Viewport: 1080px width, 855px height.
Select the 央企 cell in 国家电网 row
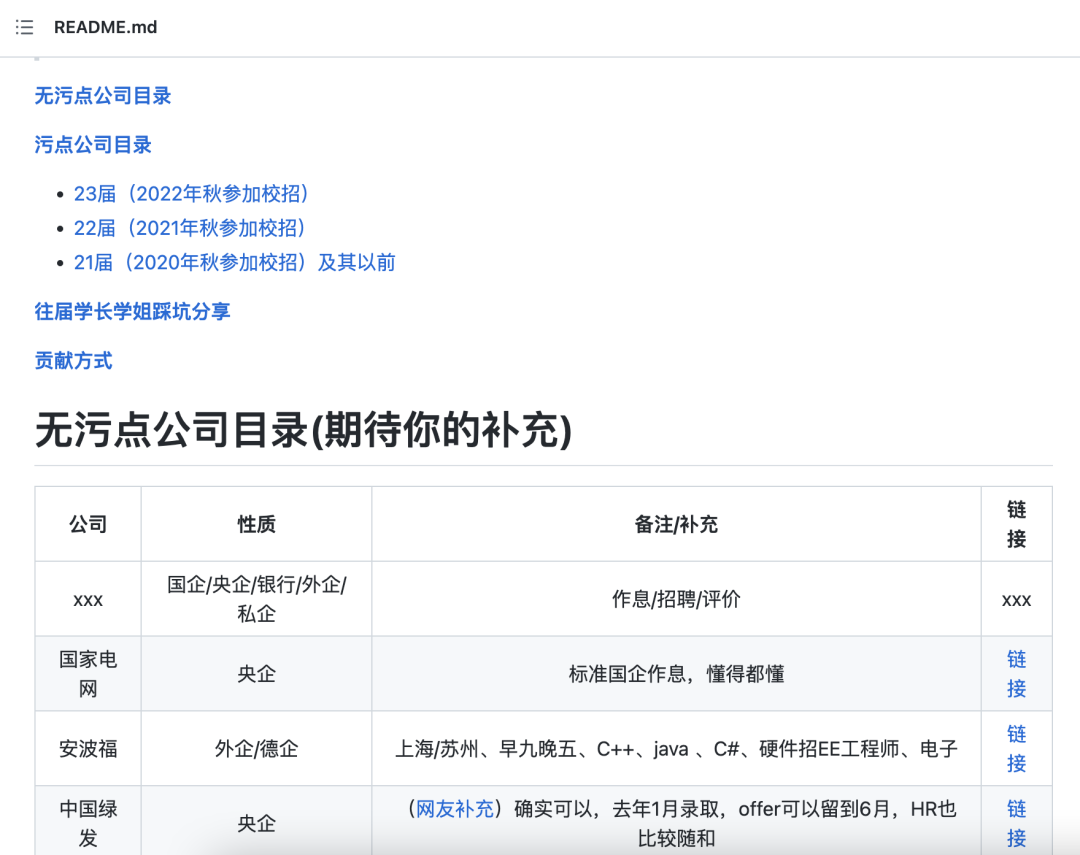pyautogui.click(x=256, y=674)
